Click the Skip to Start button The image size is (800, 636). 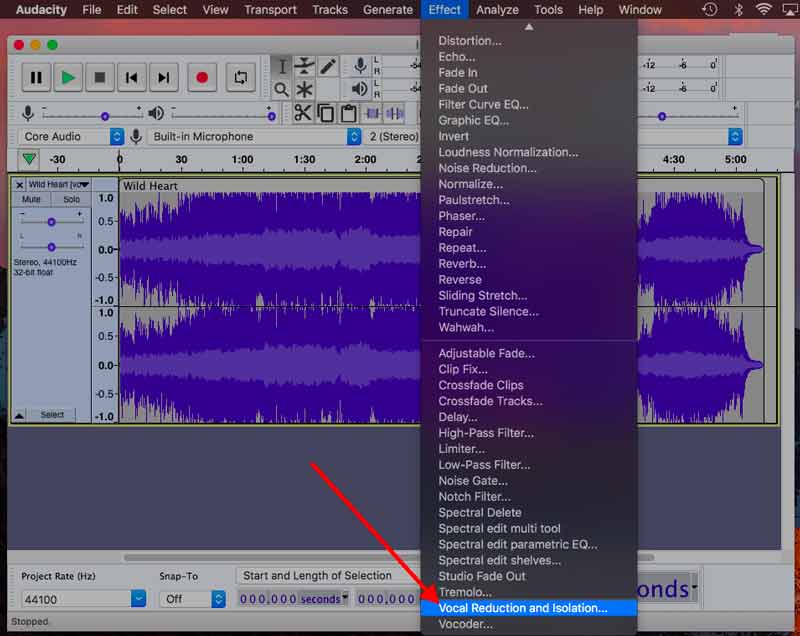131,77
